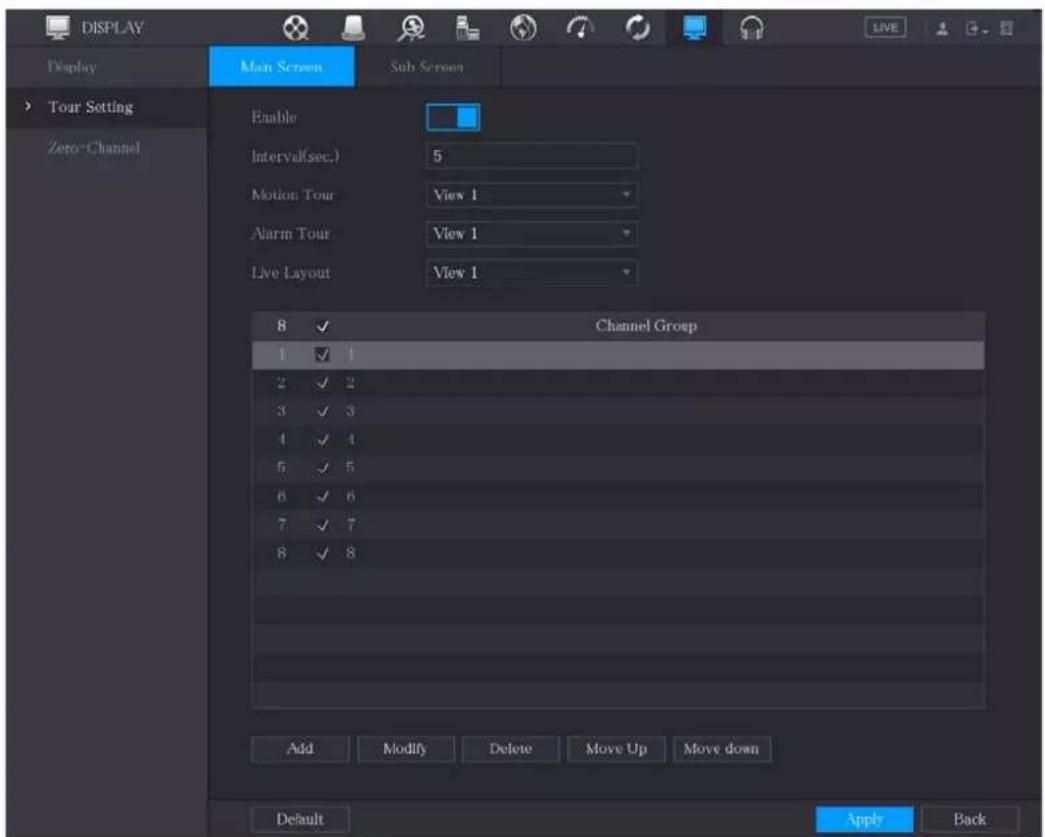Click the QR code icon at top right
This screenshot has width=1045, height=837.
click(1006, 29)
